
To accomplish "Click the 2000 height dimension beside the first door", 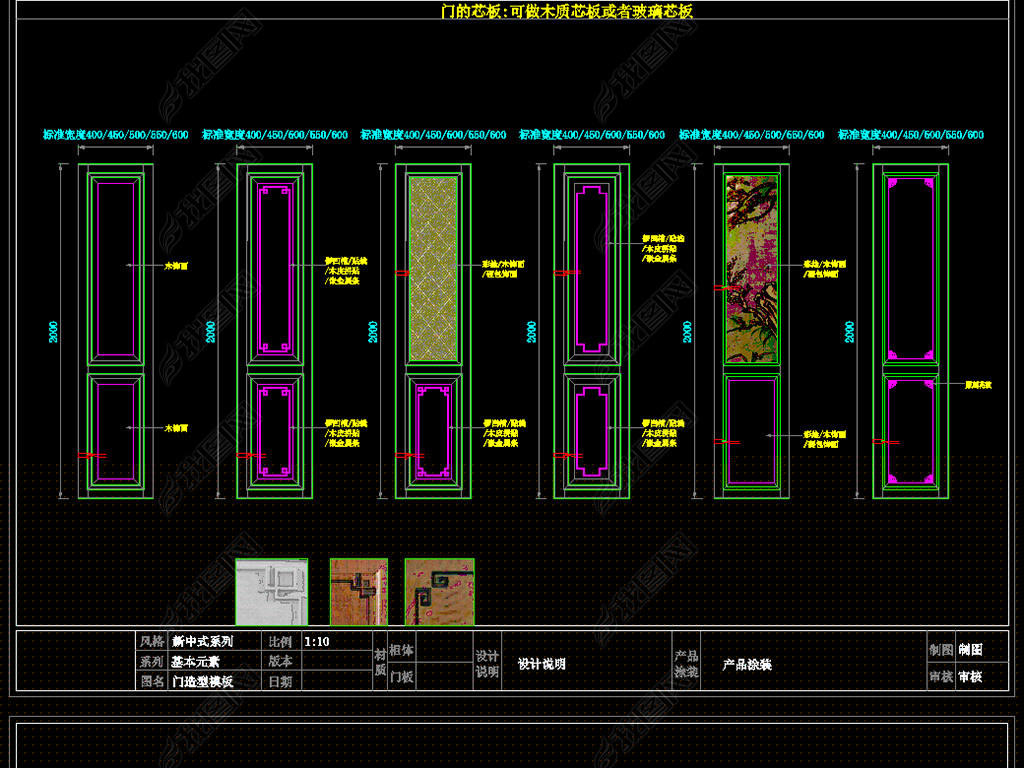I will coord(54,331).
